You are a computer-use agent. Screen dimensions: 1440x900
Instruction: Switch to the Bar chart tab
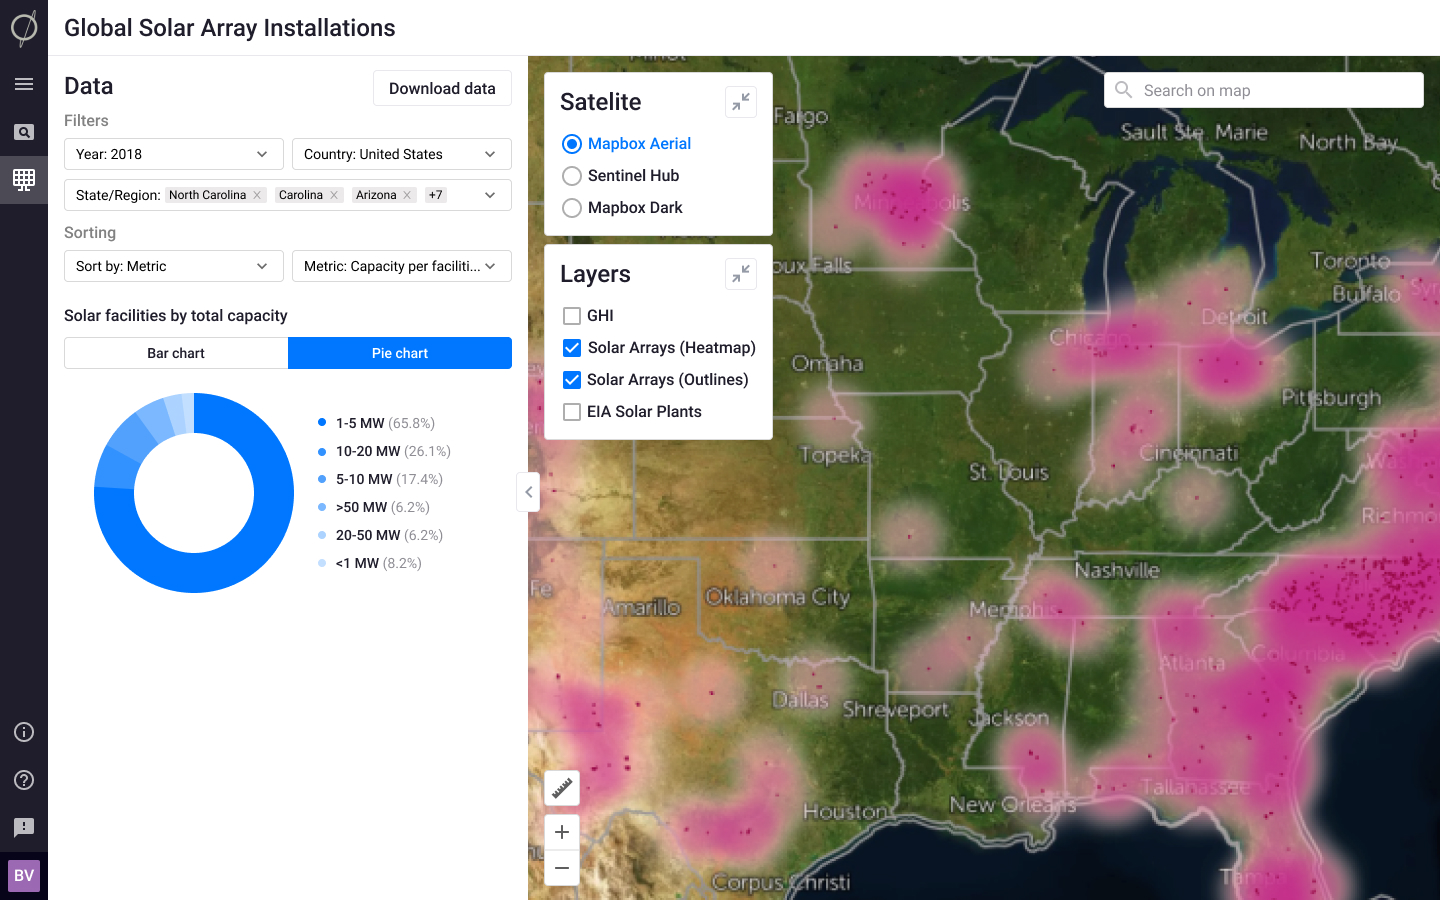point(176,353)
